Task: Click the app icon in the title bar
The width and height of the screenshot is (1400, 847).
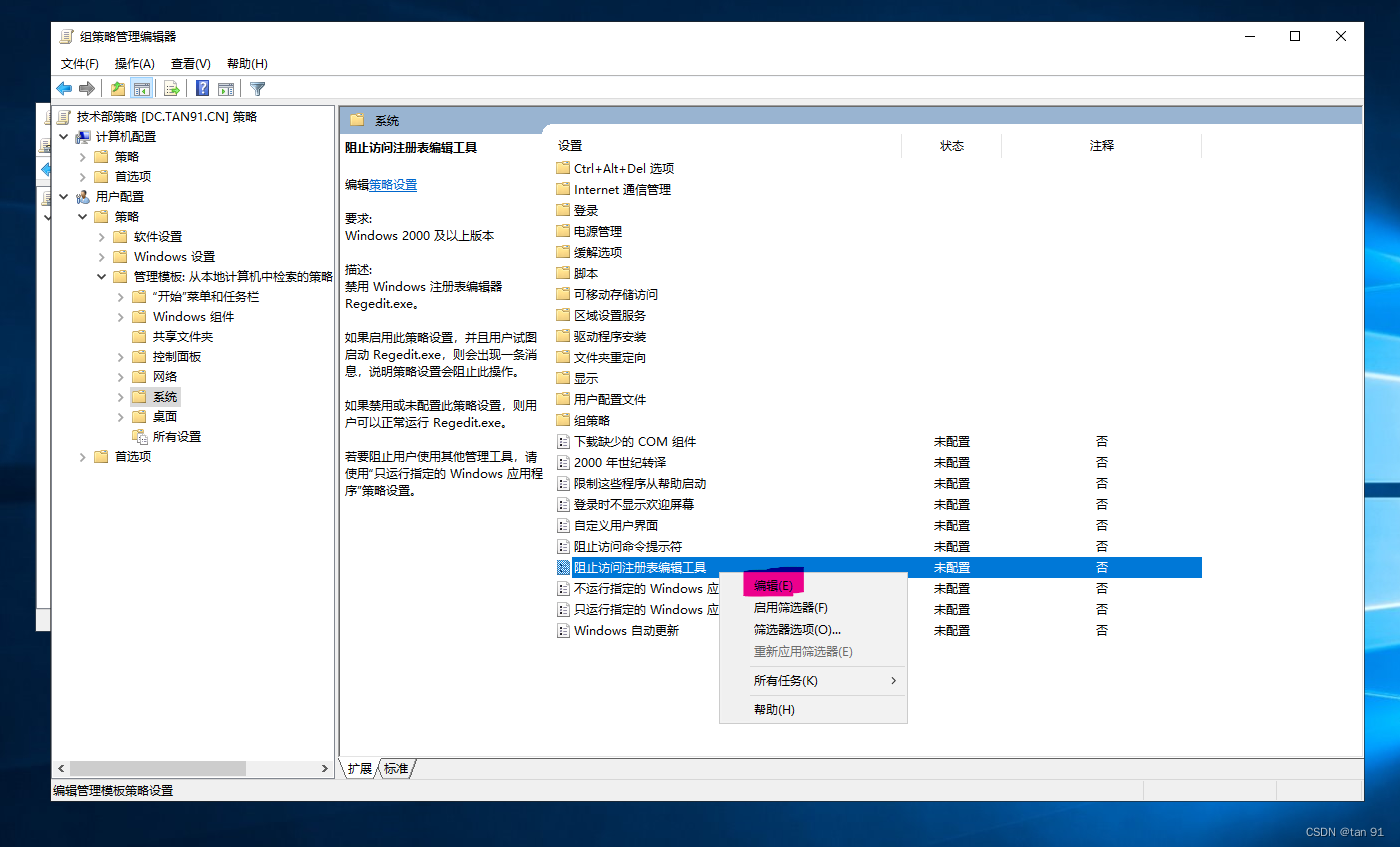Action: [x=66, y=36]
